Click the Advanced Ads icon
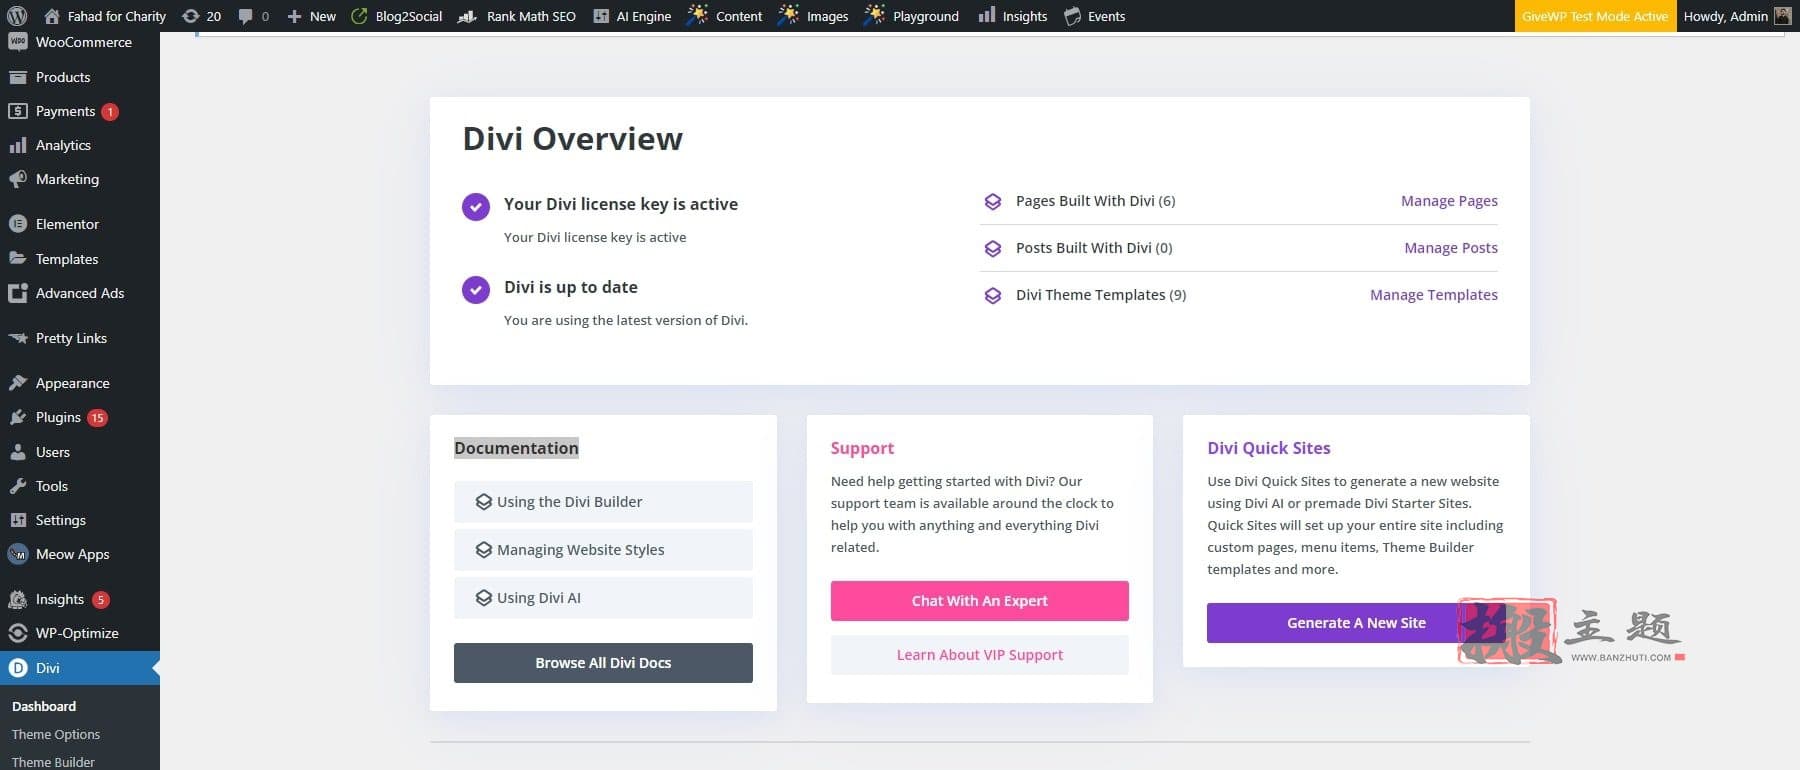Screen dimensions: 1800x770 [17, 293]
